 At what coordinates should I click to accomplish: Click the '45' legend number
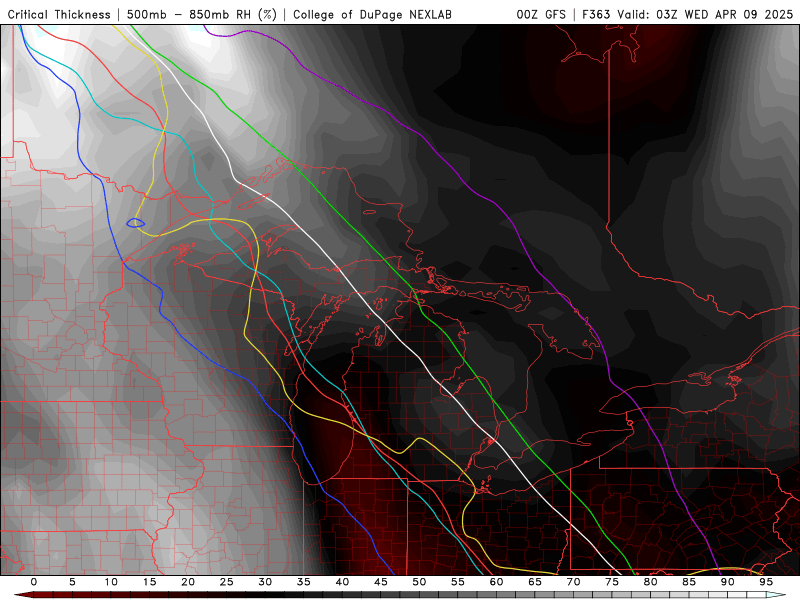pyautogui.click(x=381, y=582)
